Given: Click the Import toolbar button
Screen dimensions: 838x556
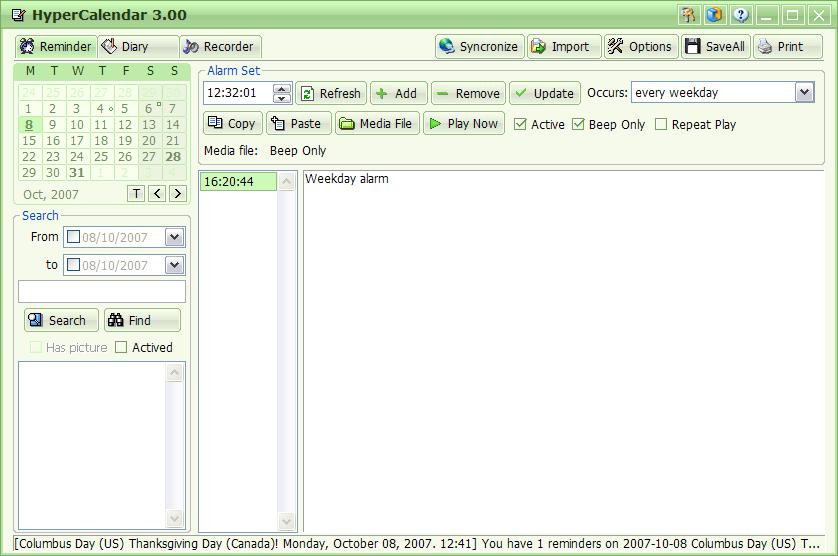Looking at the screenshot, I should [x=564, y=47].
